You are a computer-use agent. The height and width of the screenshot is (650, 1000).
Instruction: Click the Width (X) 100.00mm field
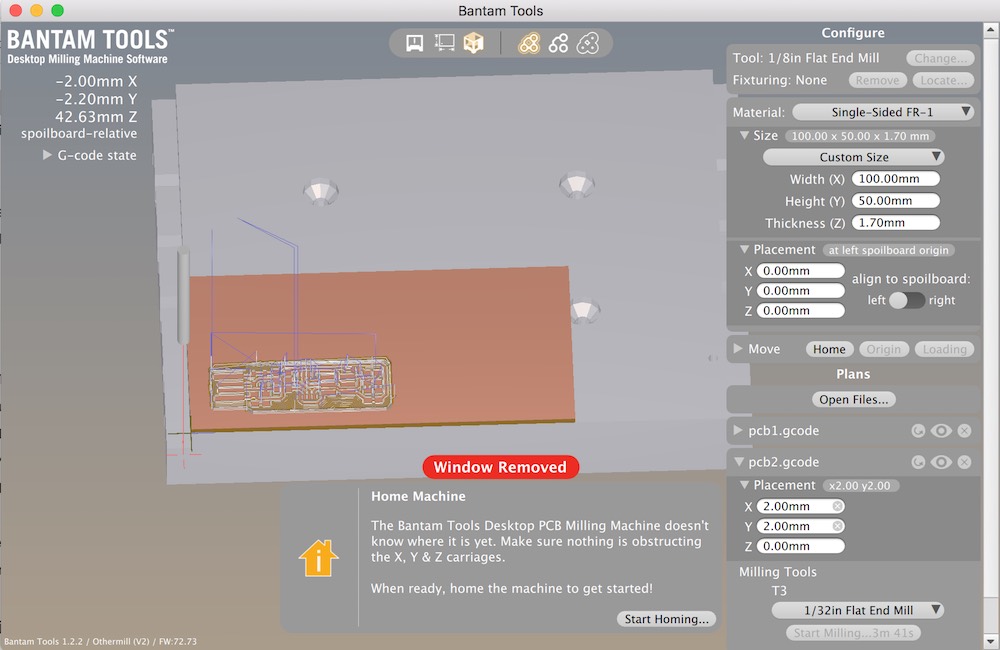coord(895,179)
